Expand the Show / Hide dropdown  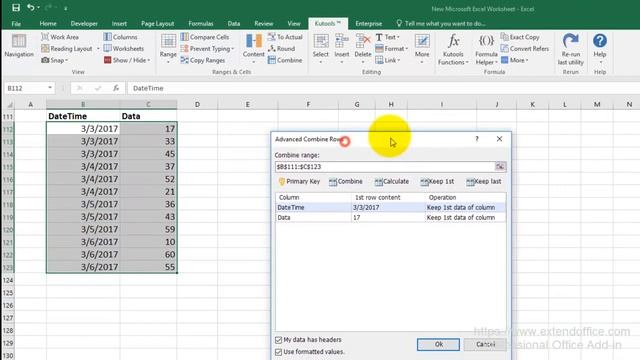tap(149, 60)
